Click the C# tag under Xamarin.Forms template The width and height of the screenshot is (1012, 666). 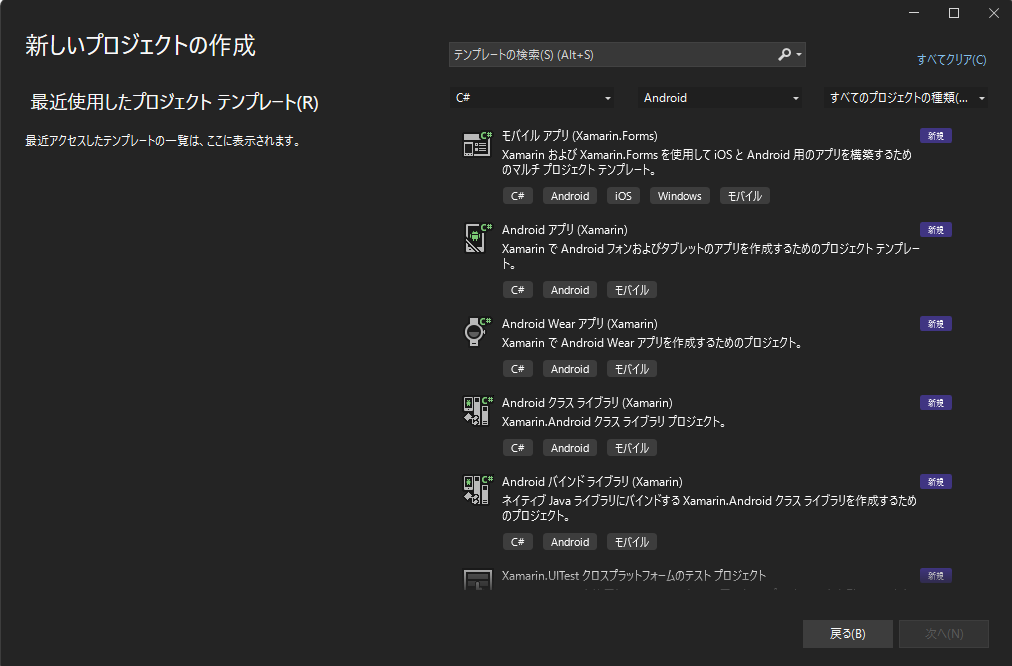tap(518, 196)
